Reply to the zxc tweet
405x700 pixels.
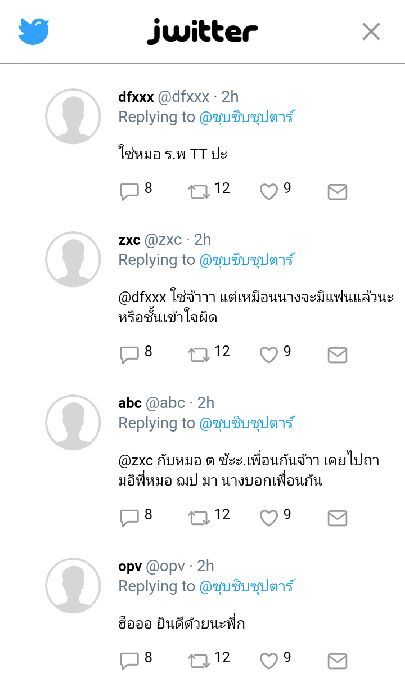point(129,355)
